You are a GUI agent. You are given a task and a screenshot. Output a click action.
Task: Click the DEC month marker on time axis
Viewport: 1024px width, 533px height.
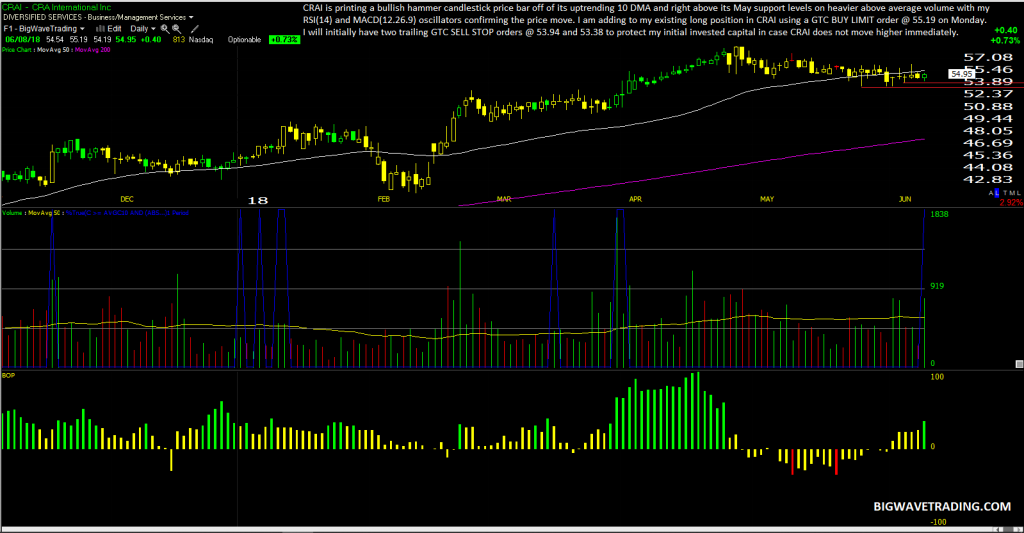pos(127,199)
